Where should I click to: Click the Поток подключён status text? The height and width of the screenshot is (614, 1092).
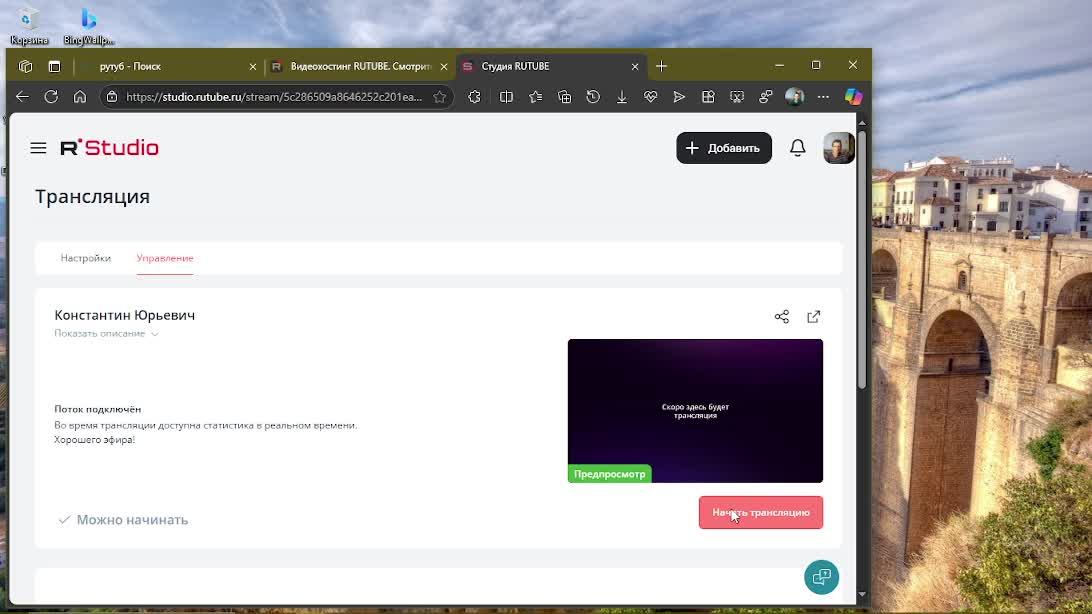click(98, 409)
